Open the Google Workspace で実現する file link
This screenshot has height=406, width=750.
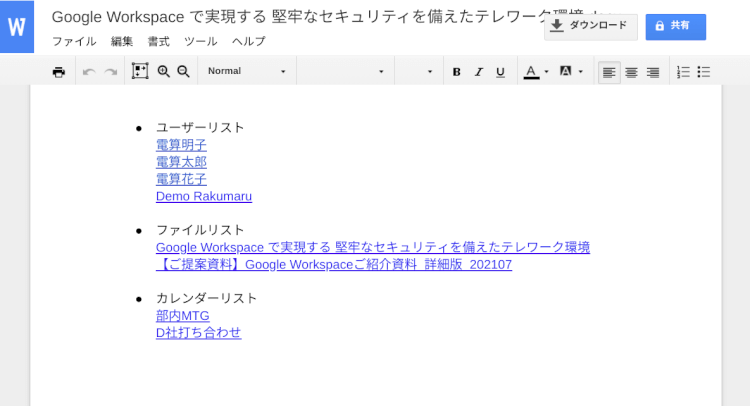pos(373,247)
